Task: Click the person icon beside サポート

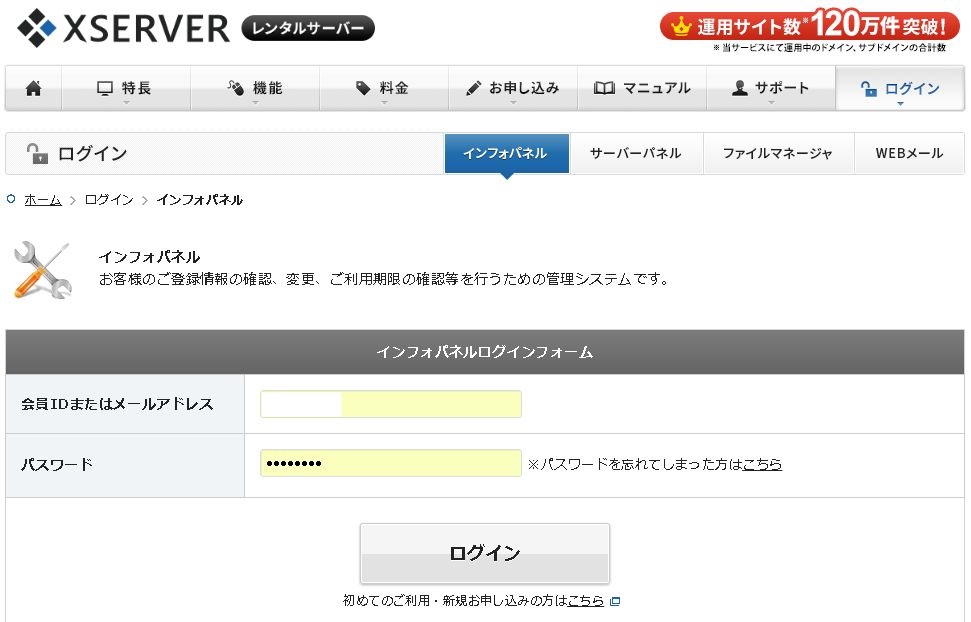Action: [x=739, y=89]
